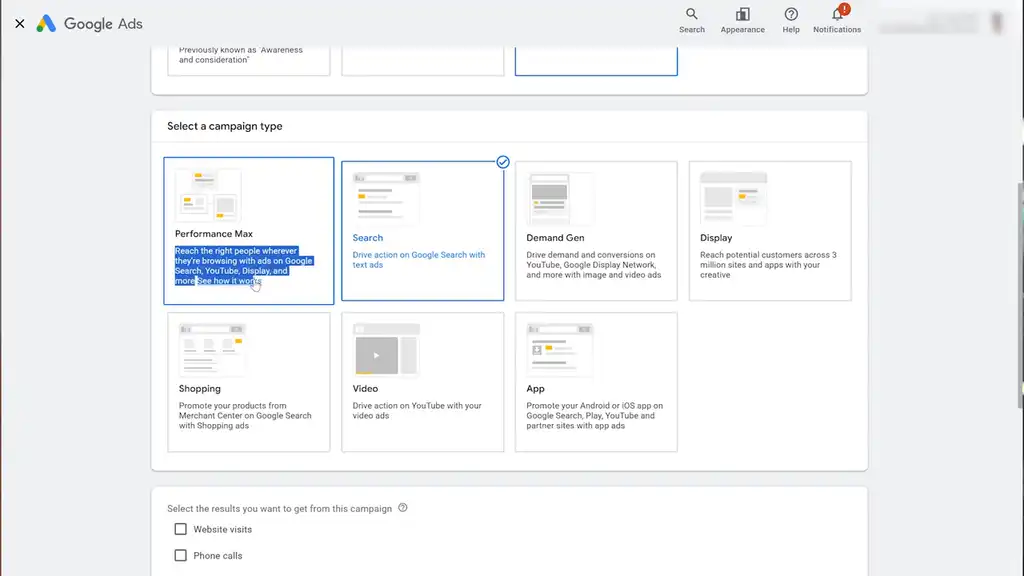The image size is (1024, 576).
Task: Click 'Drive action on YouTube with your video ads'
Action: point(417,410)
